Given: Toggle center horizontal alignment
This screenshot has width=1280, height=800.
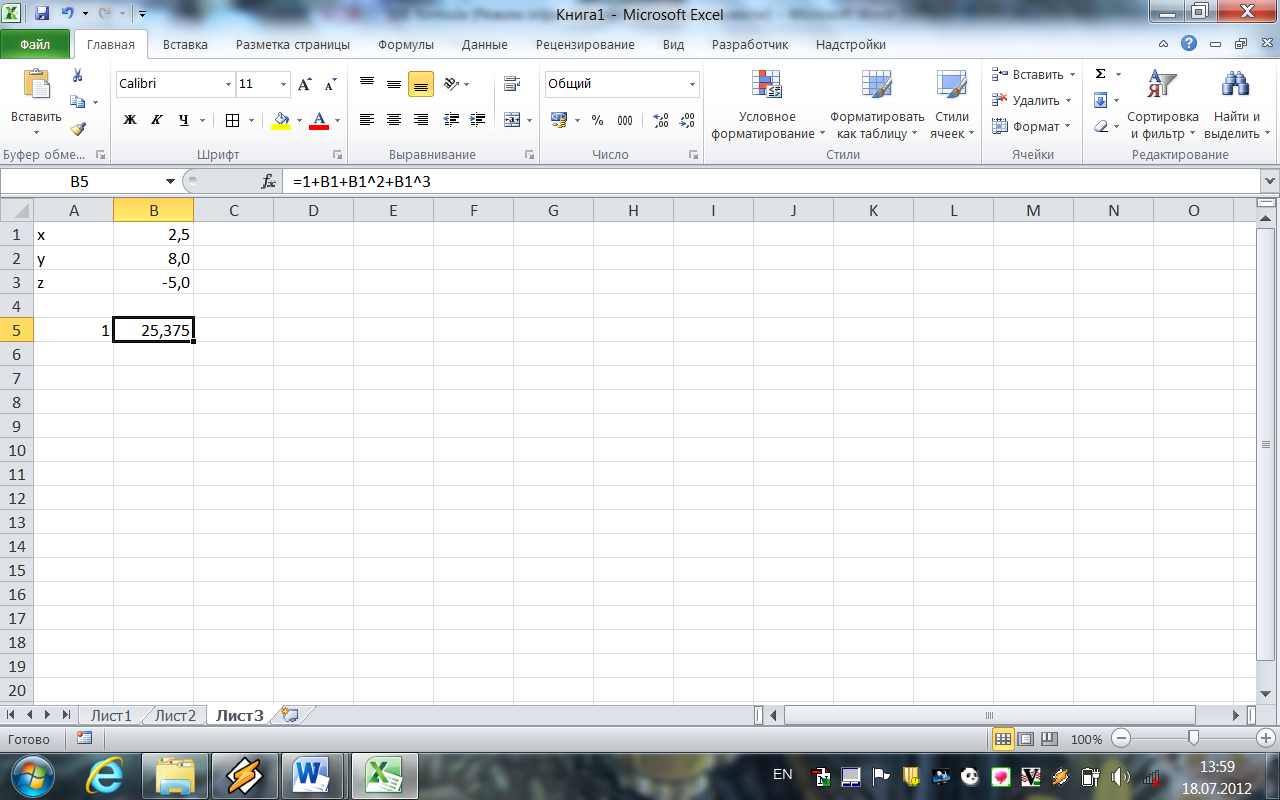Looking at the screenshot, I should [x=394, y=120].
